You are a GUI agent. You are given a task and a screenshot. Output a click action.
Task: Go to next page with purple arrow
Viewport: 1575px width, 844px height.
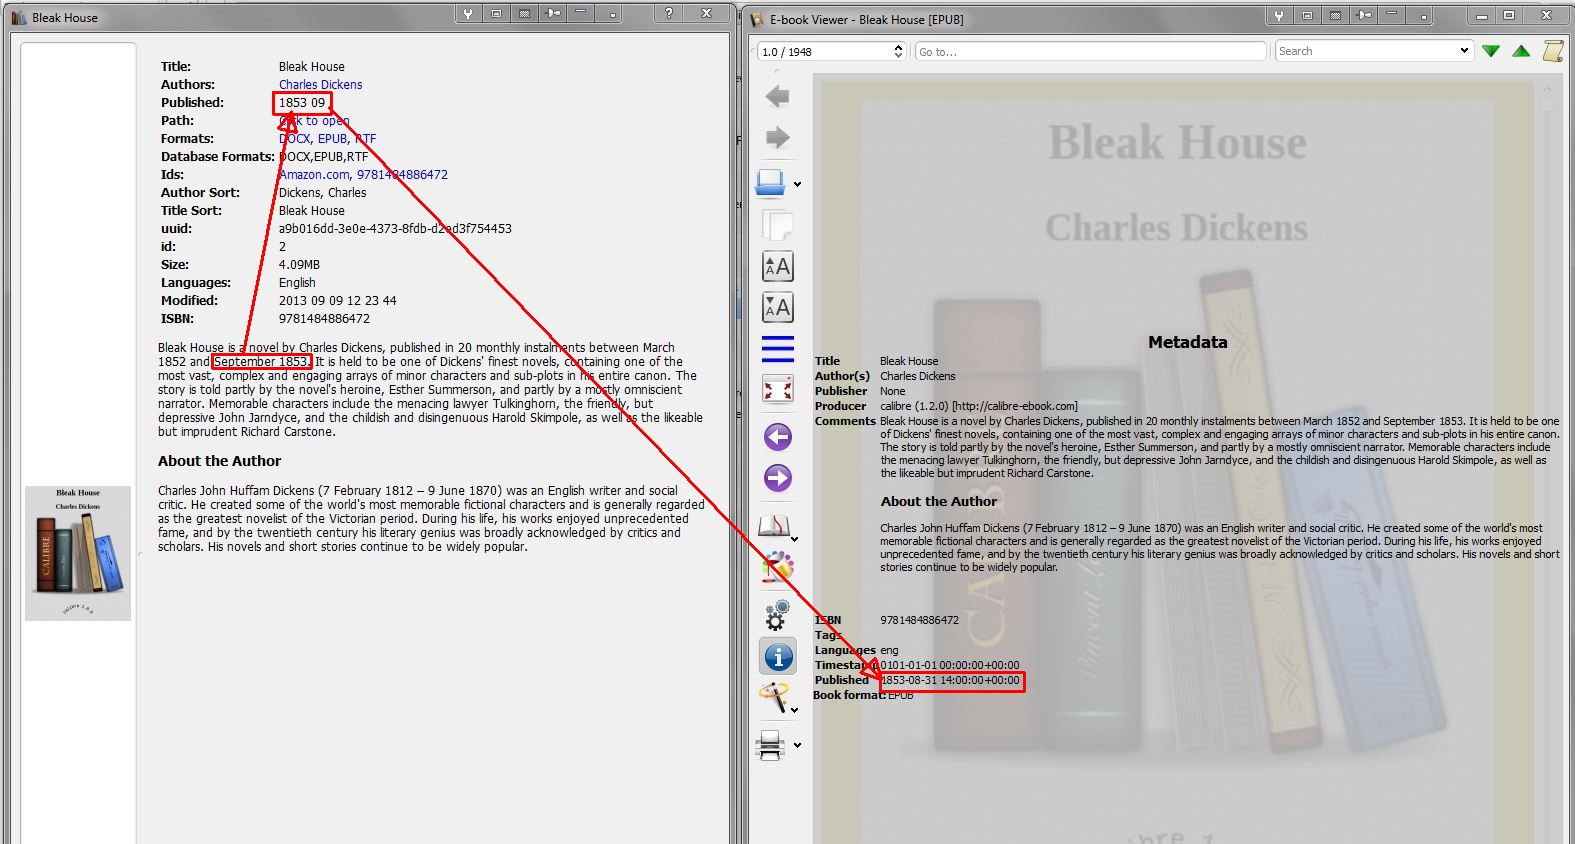tap(777, 478)
